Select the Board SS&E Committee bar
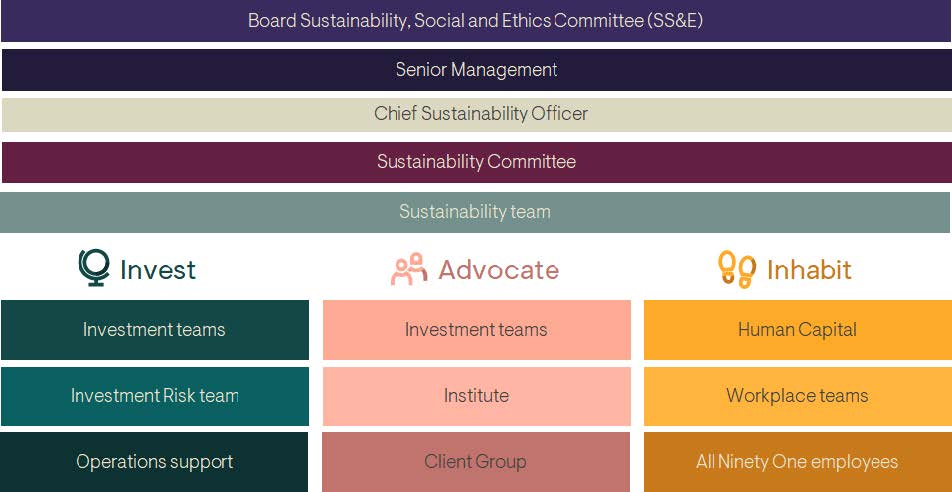This screenshot has height=492, width=952. point(476,21)
